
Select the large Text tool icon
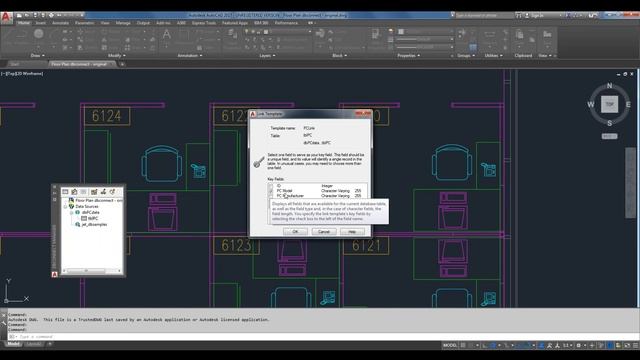coord(167,34)
